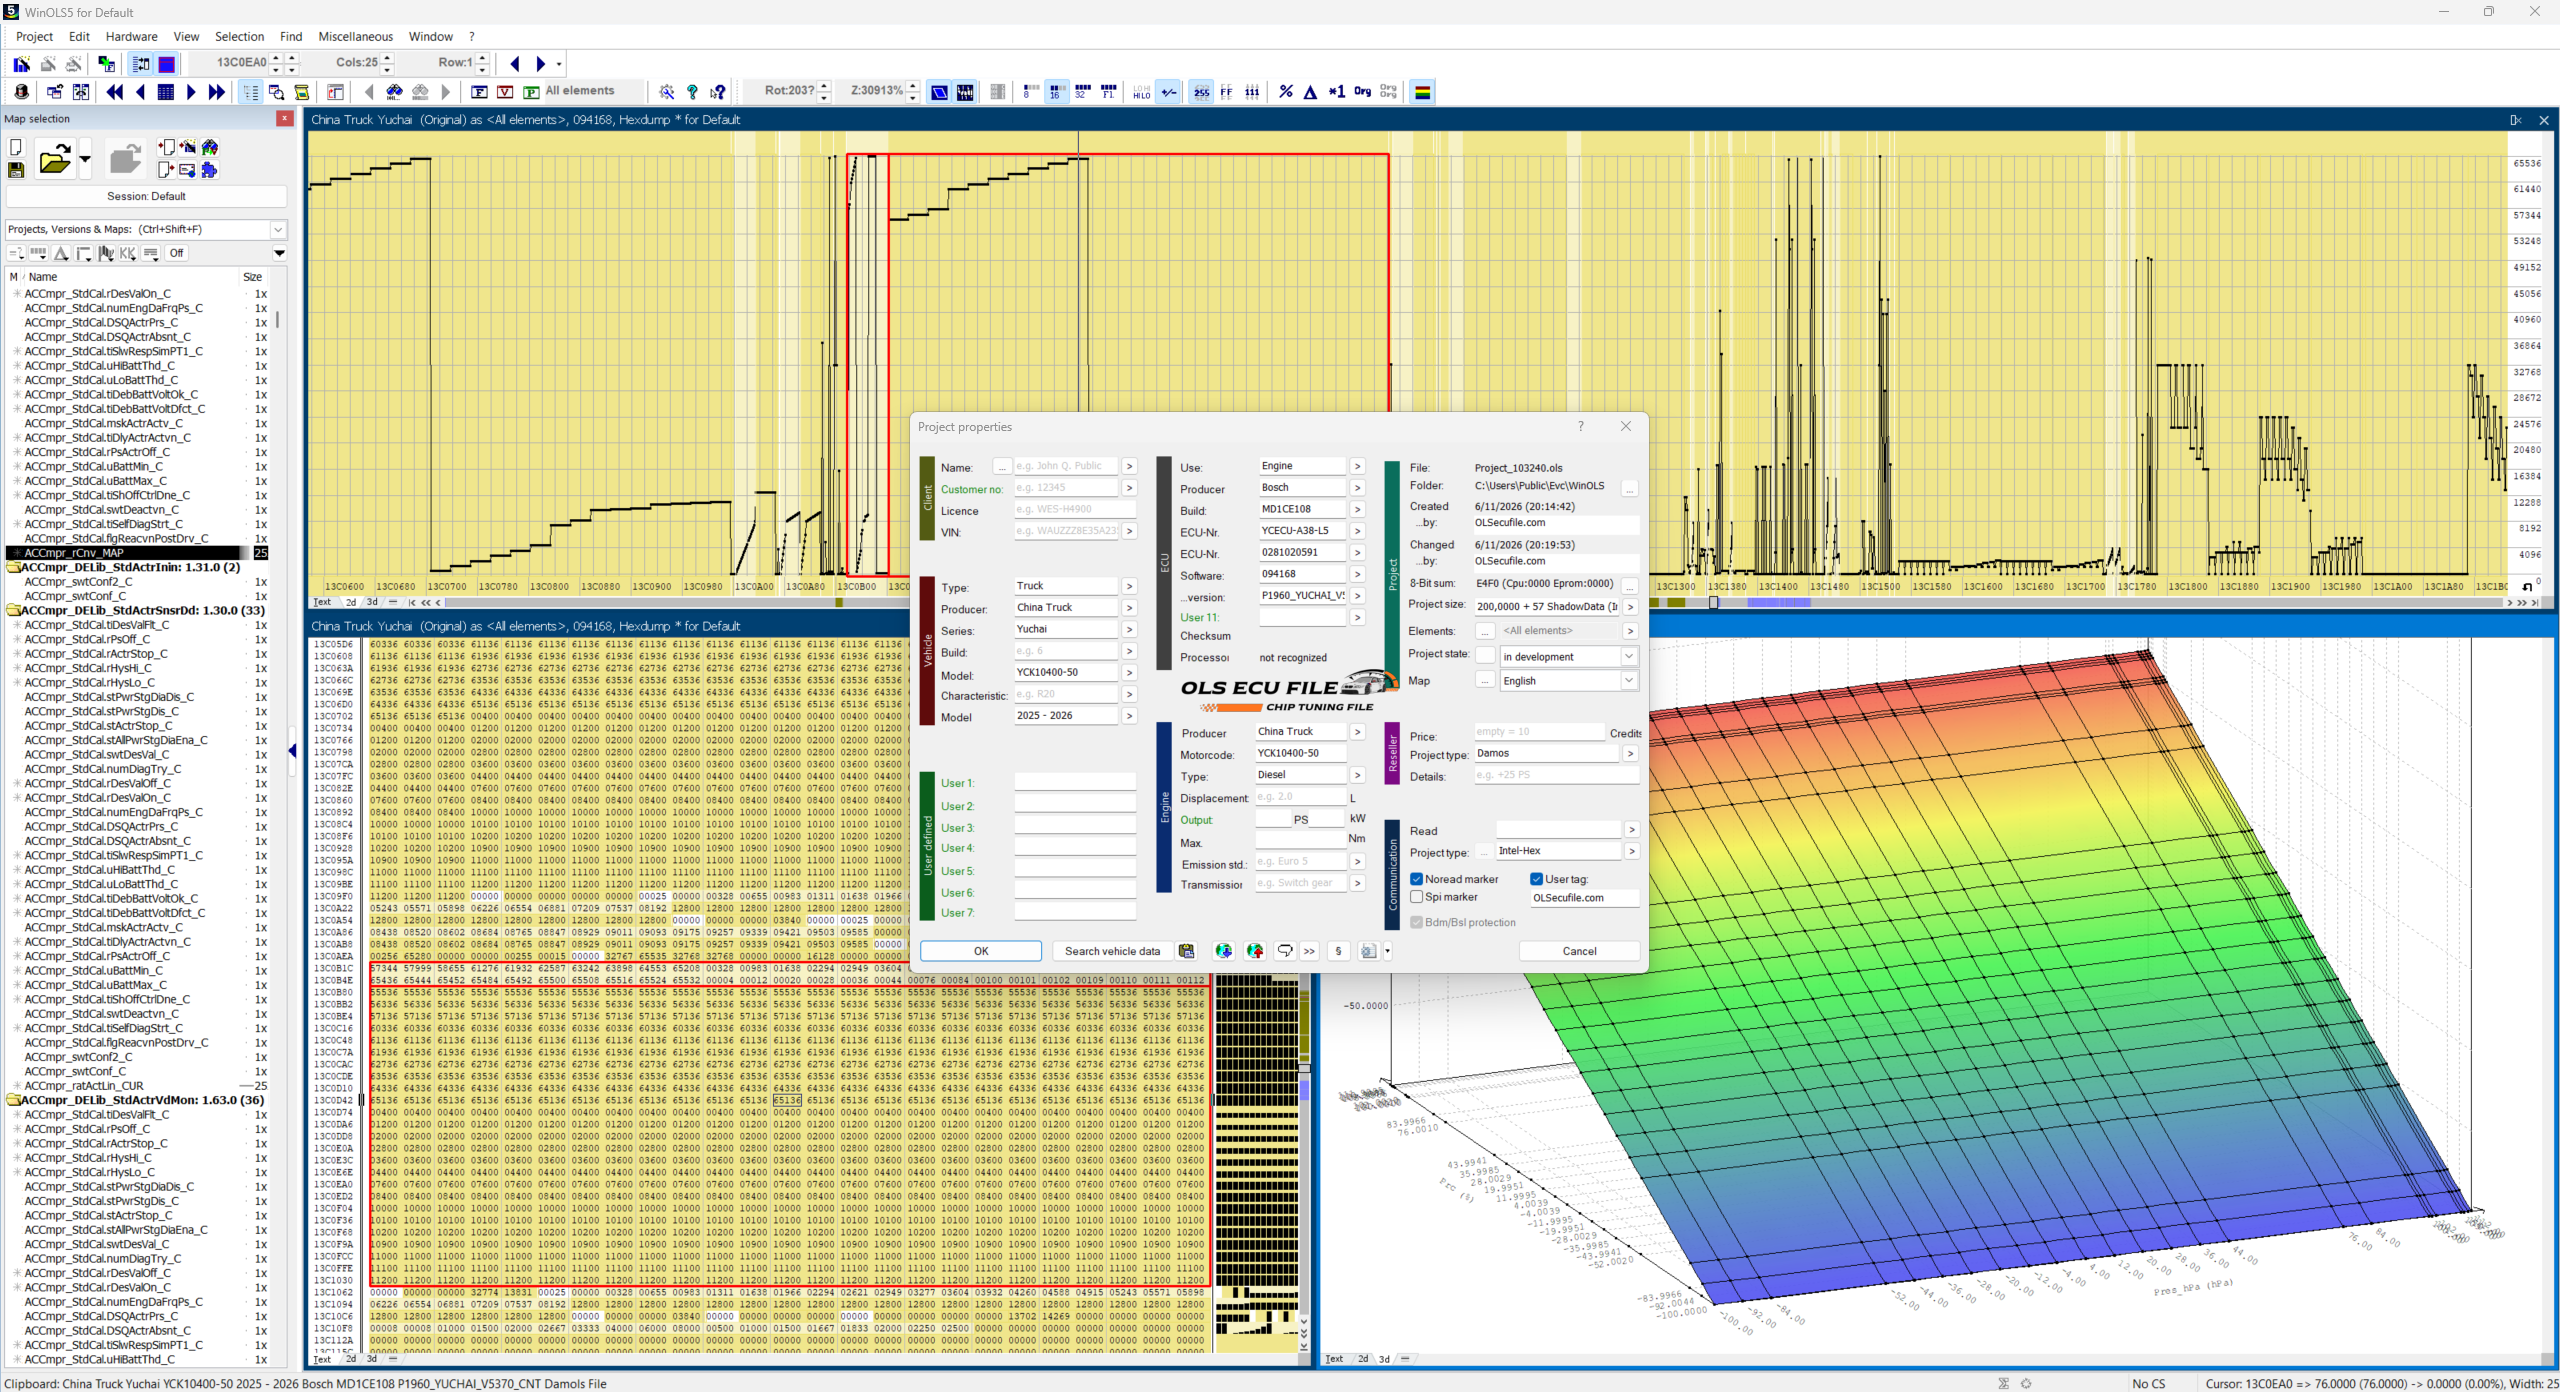
Task: Open the Window menu
Action: click(x=430, y=37)
